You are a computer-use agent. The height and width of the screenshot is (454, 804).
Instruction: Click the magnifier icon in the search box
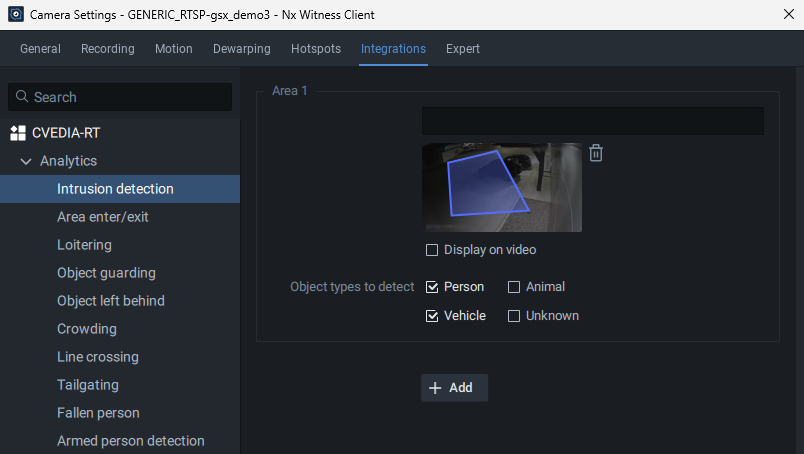point(22,96)
